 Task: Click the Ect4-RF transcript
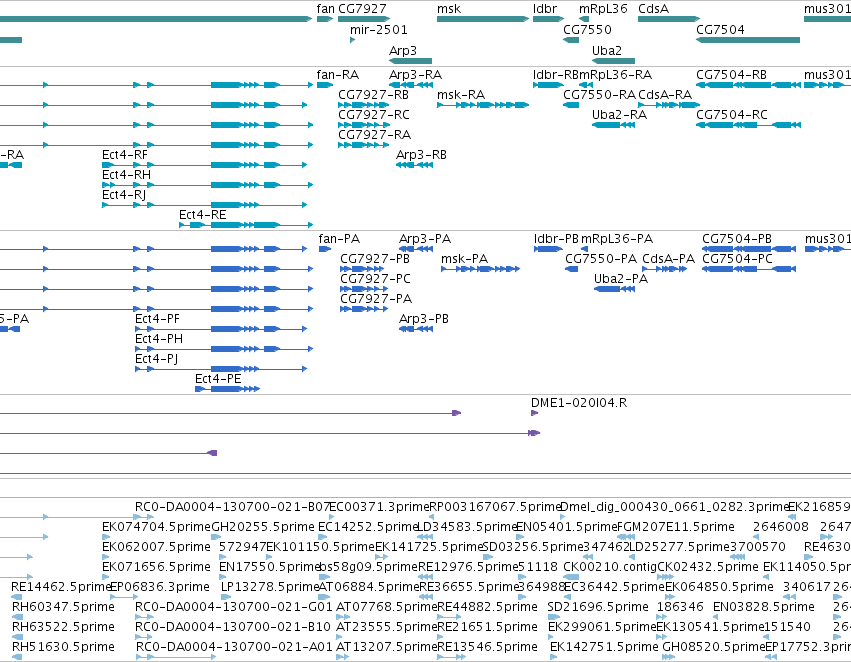click(x=205, y=165)
